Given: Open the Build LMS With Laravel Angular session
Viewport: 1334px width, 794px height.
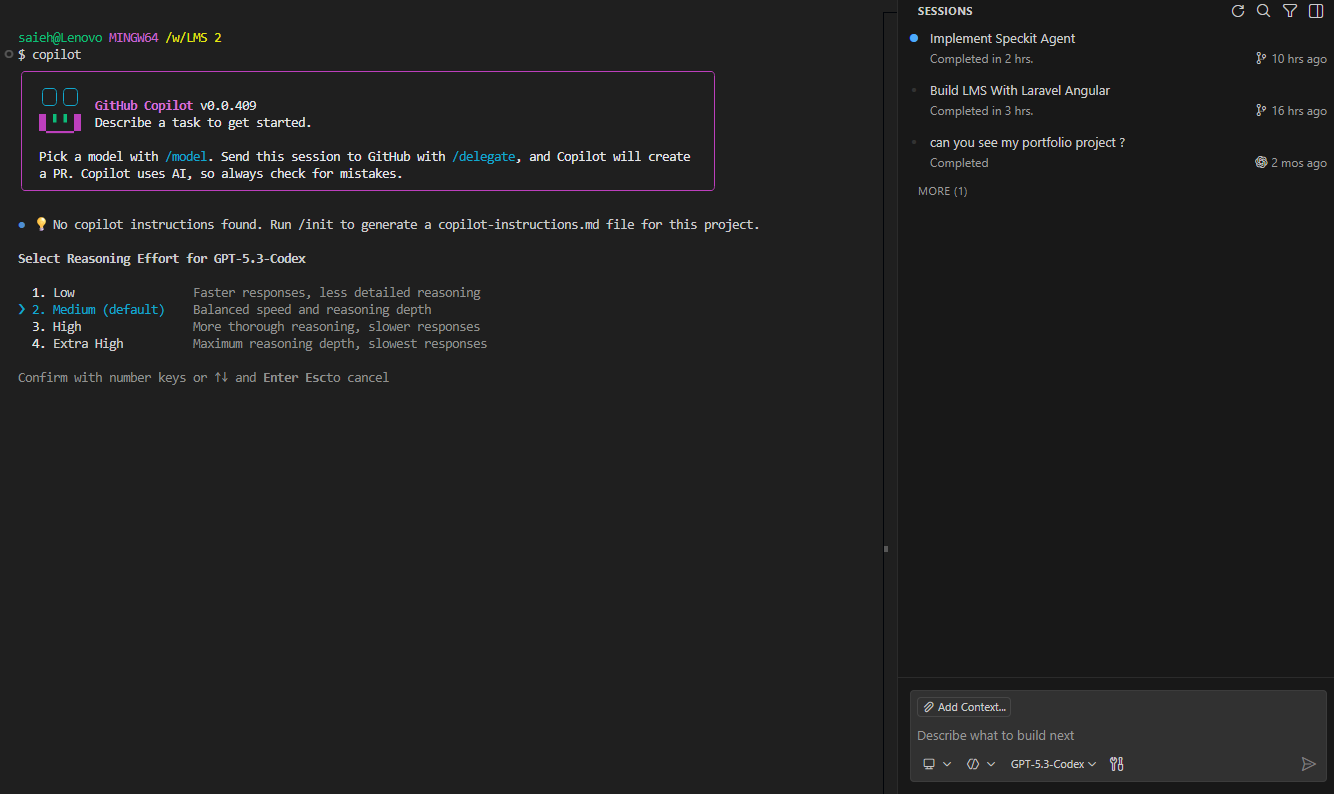Looking at the screenshot, I should pyautogui.click(x=1020, y=90).
